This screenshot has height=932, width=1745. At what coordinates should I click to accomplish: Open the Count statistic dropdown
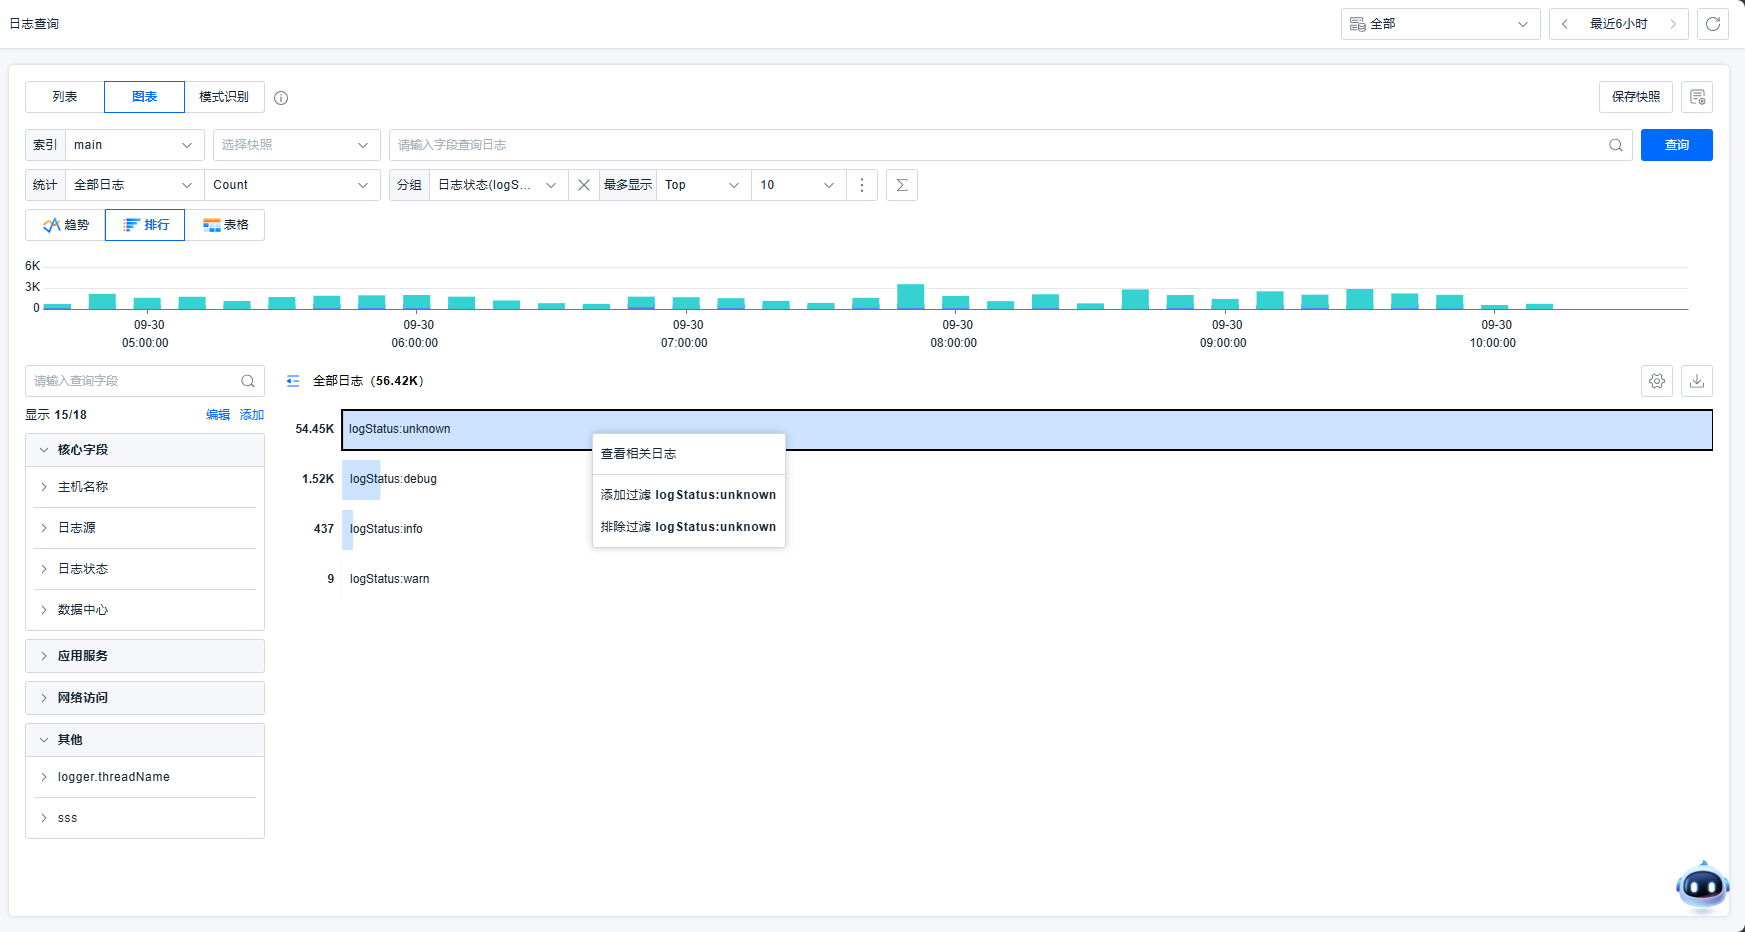[291, 185]
